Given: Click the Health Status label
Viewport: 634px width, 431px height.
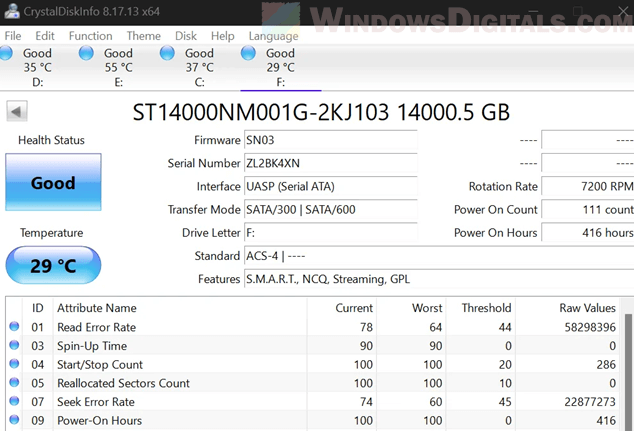Looking at the screenshot, I should point(51,140).
